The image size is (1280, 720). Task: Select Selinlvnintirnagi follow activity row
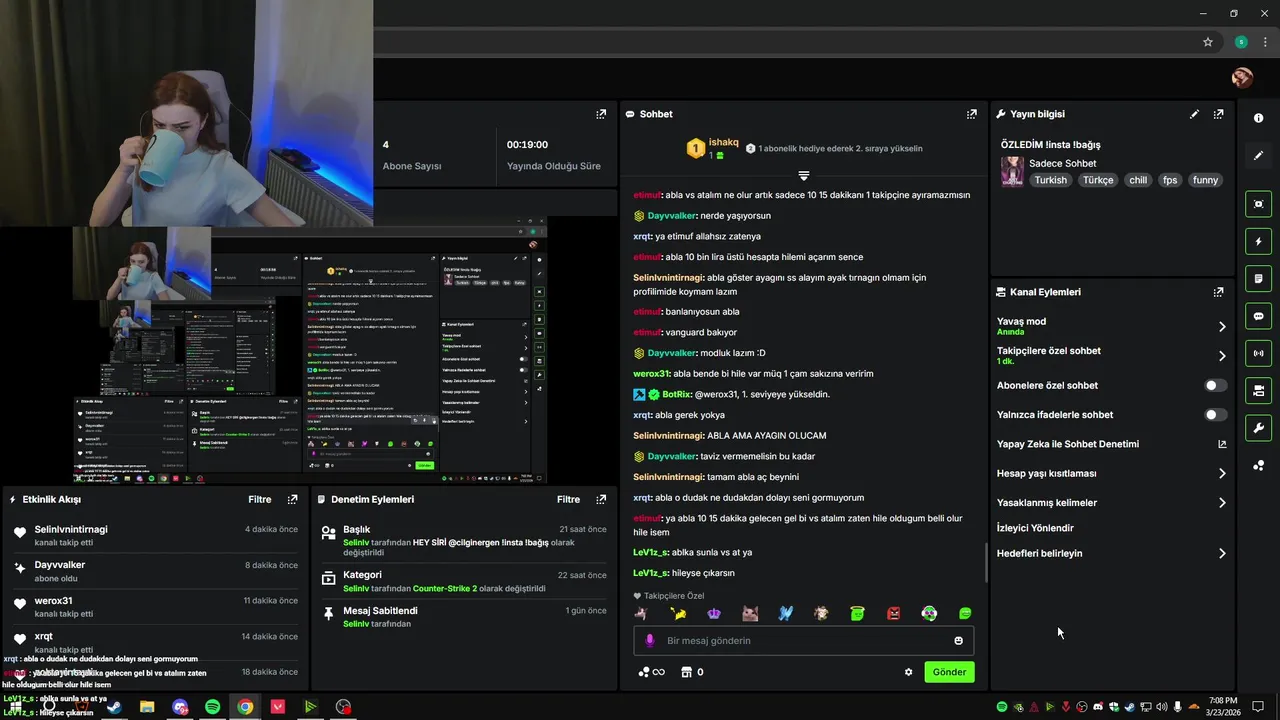coord(155,536)
